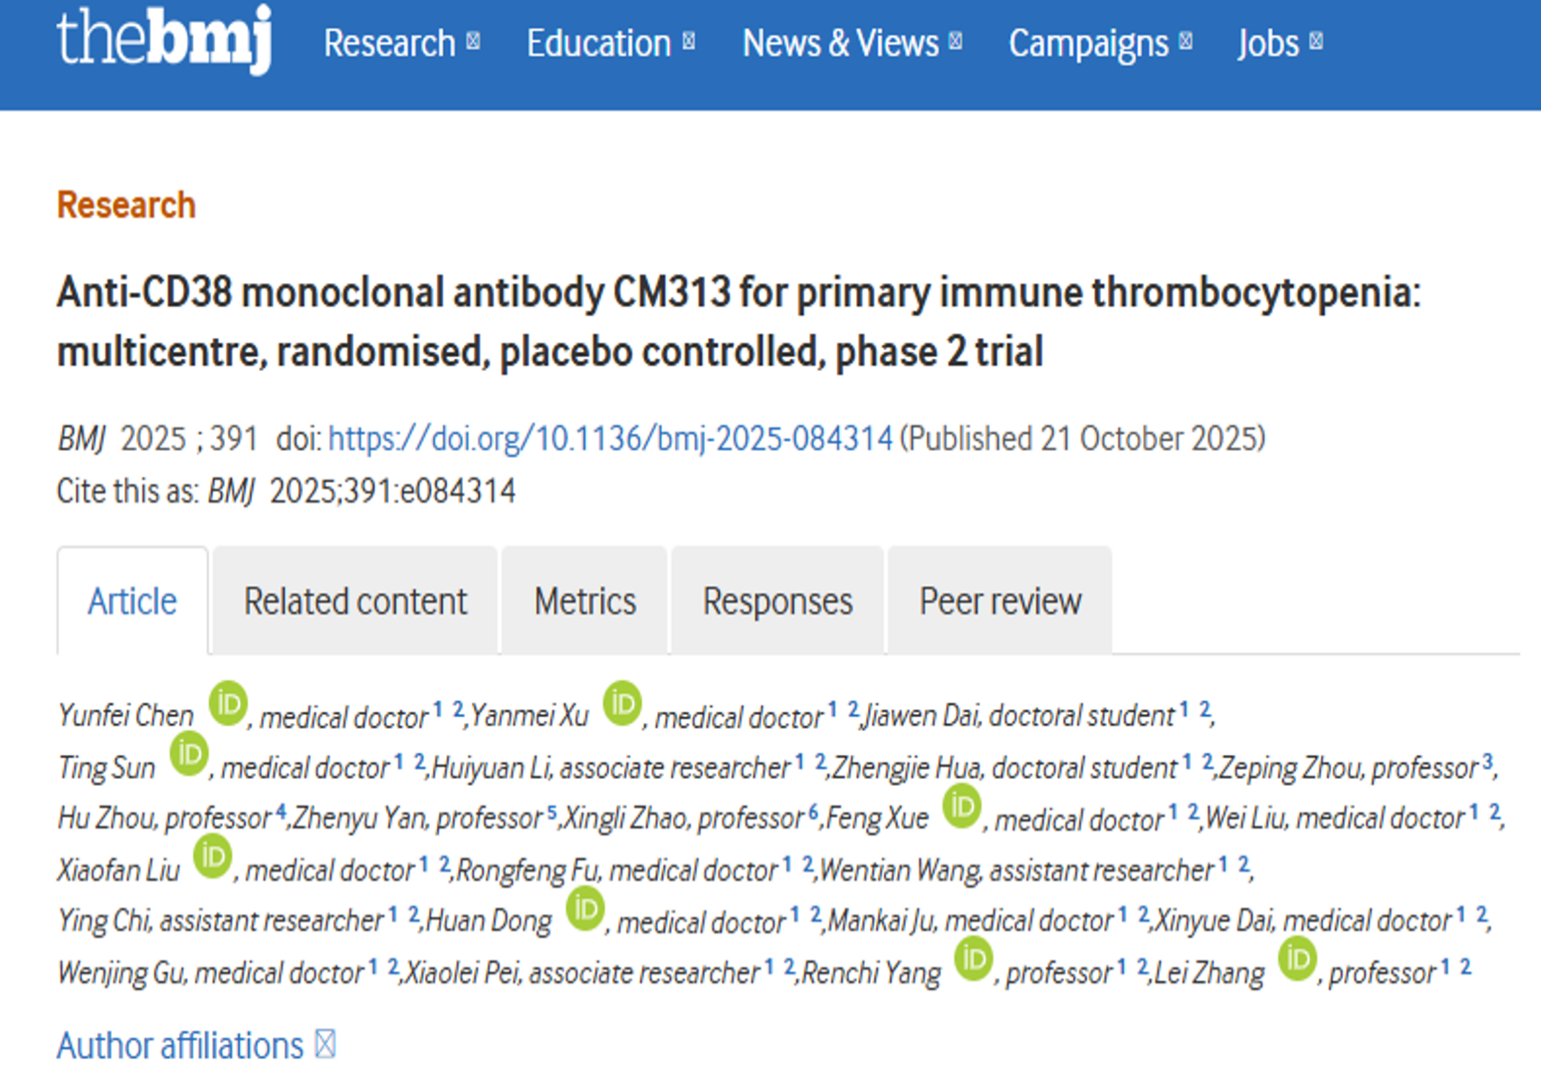The height and width of the screenshot is (1077, 1541).
Task: Open the Peer review tab
Action: tap(1000, 601)
